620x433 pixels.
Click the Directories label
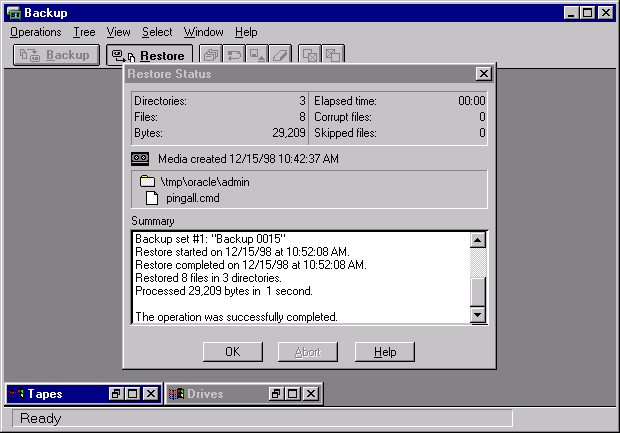[160, 101]
